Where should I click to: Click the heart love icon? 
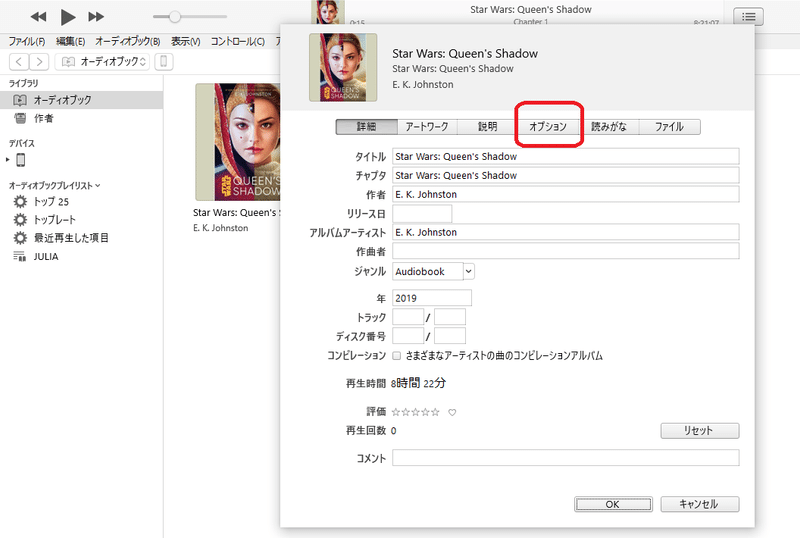[x=452, y=412]
